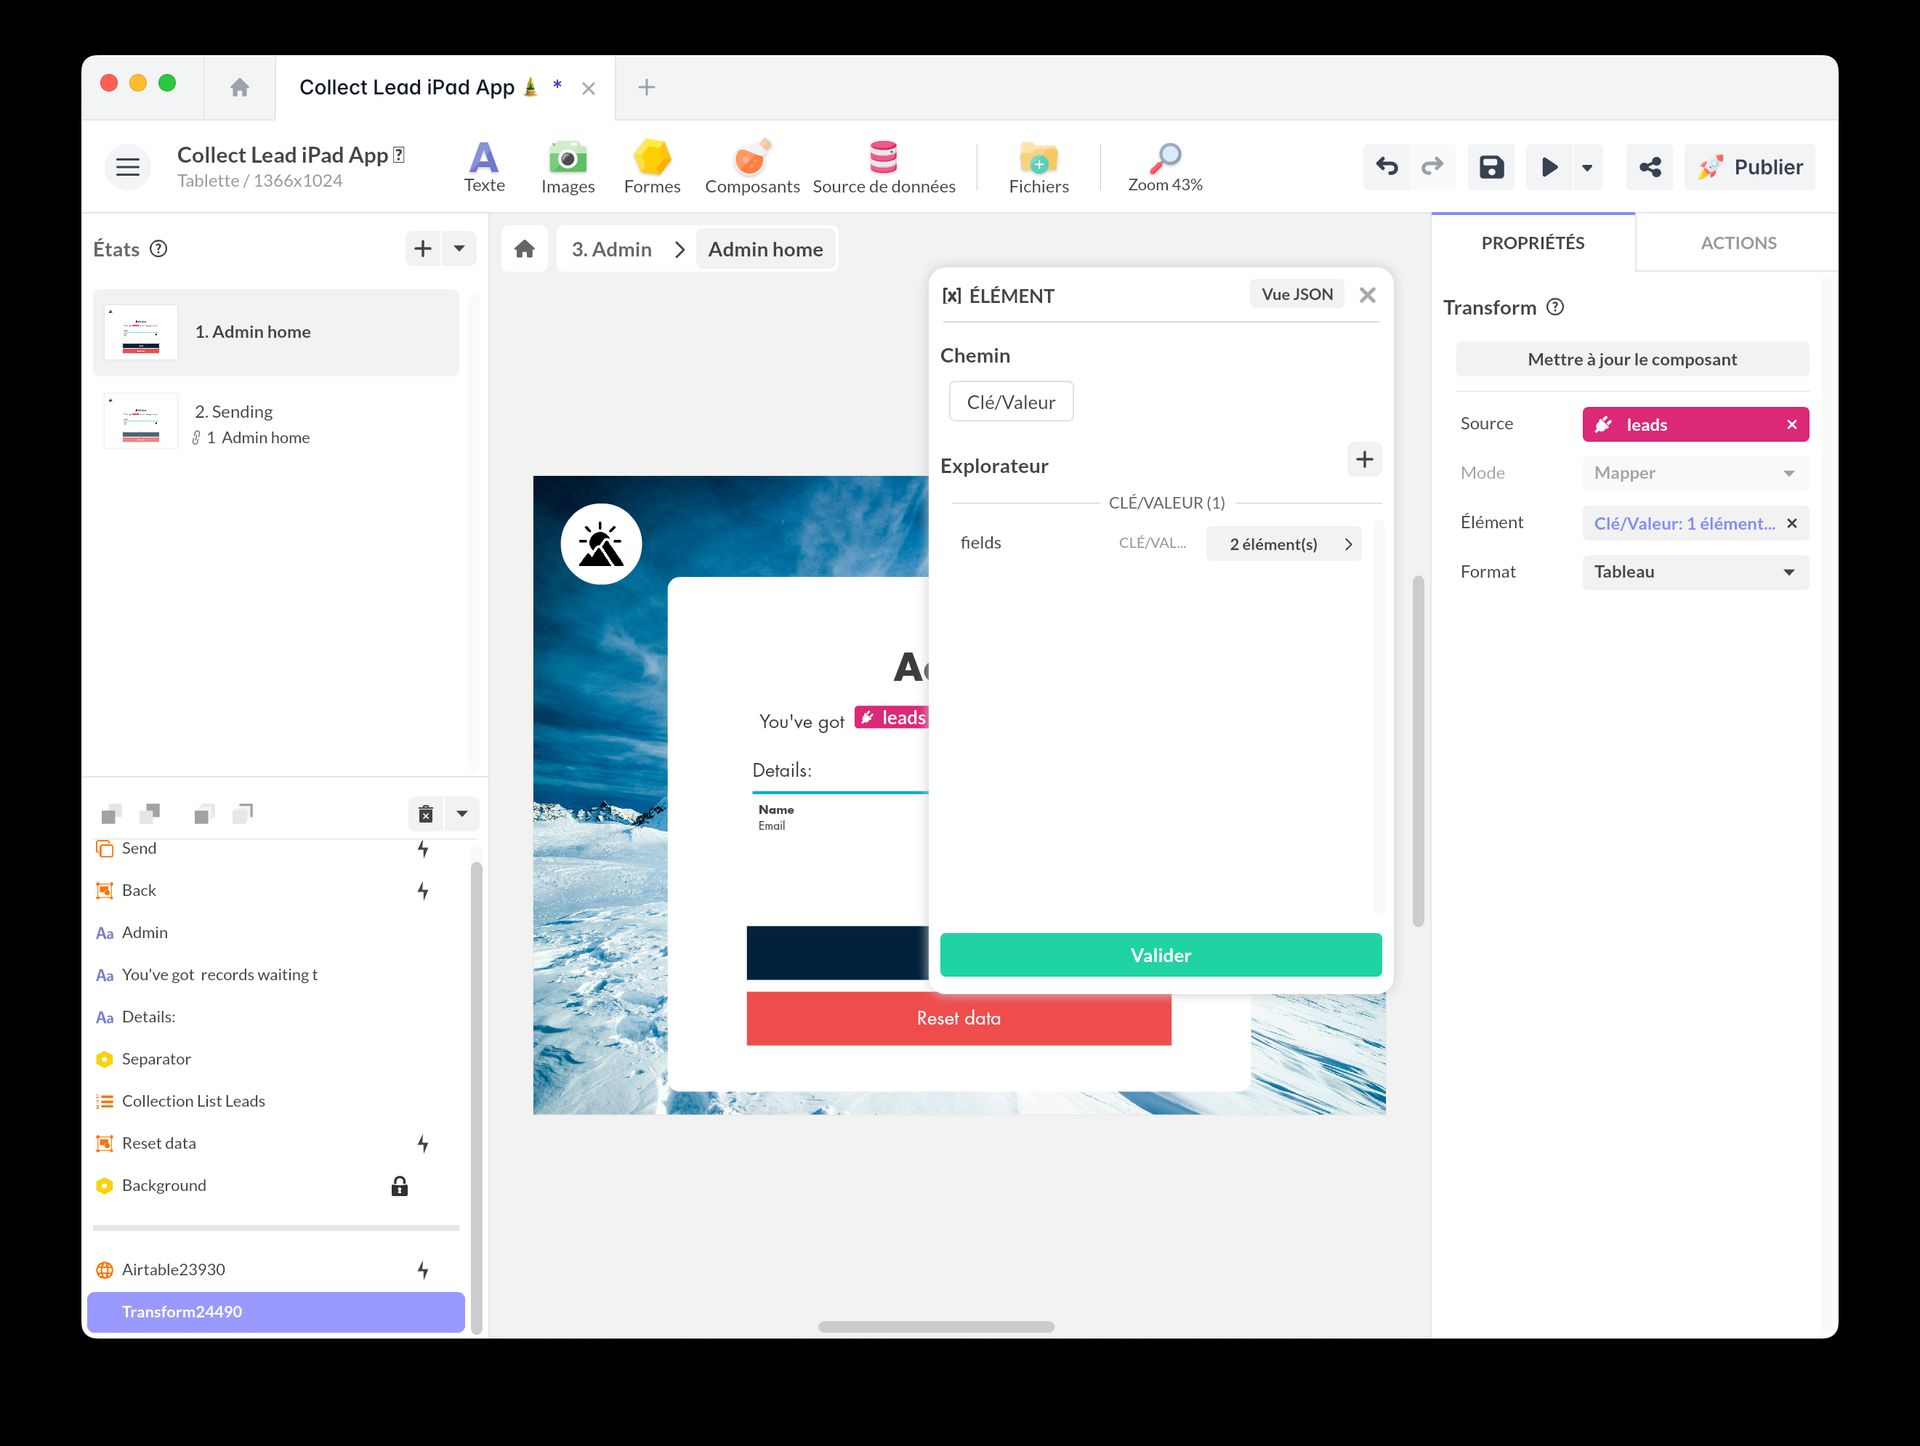Screen dimensions: 1920x1446
Task: Switch to the PROPRIÉTÉS tab
Action: pos(1533,242)
